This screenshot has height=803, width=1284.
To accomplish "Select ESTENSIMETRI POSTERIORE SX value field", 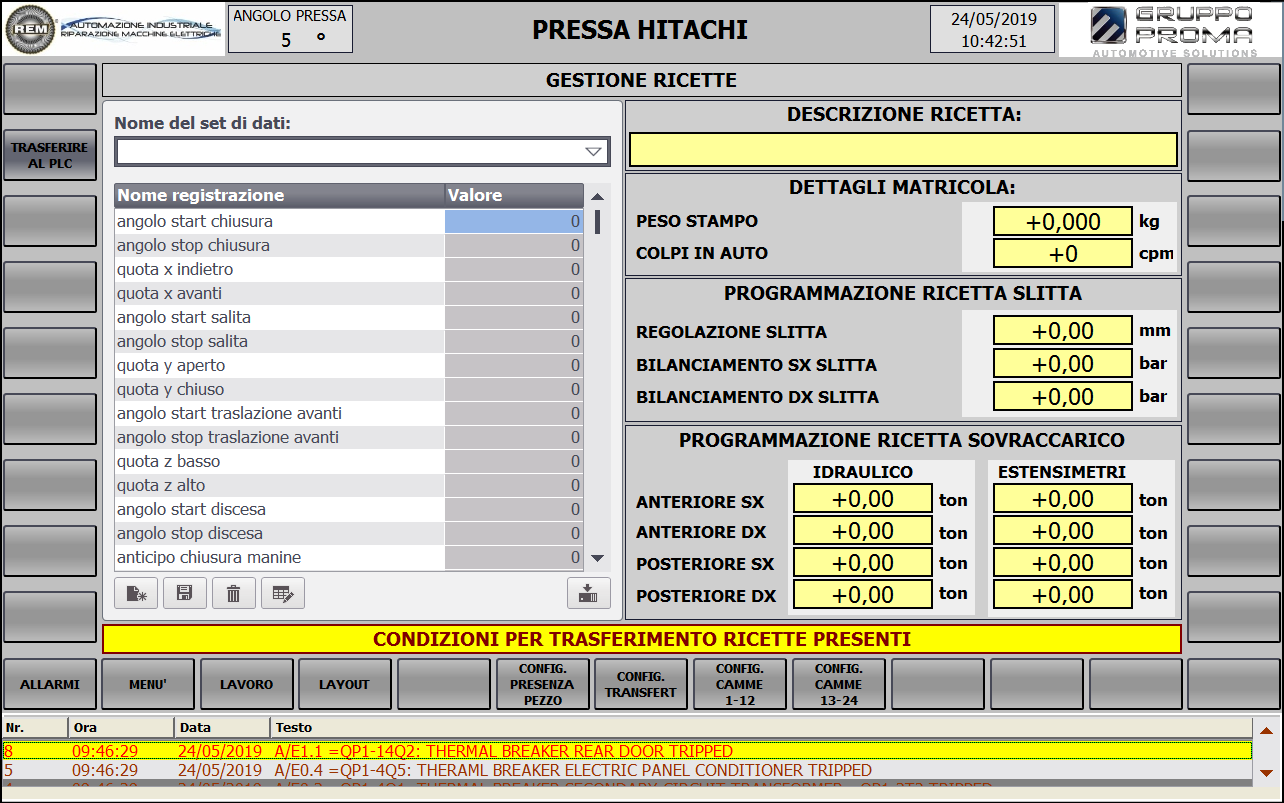I will coord(1063,563).
